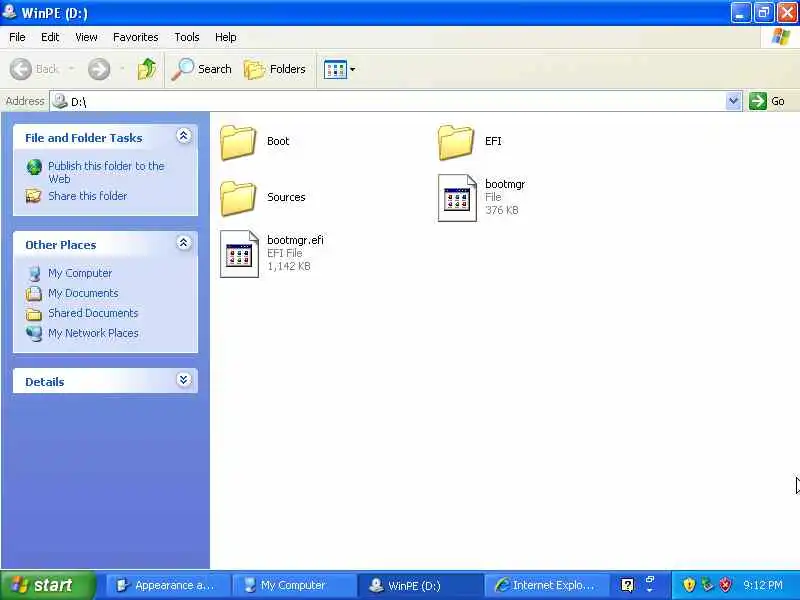Toggle the Folders pane button
This screenshot has width=800, height=600.
(275, 69)
